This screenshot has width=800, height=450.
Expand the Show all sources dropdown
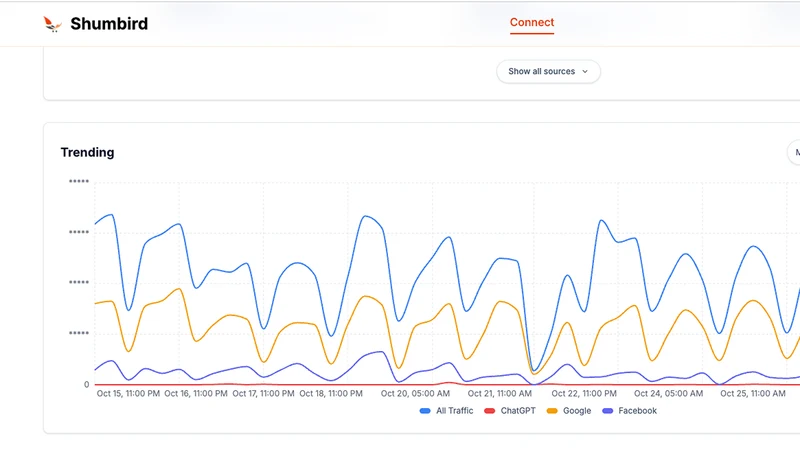[x=548, y=71]
